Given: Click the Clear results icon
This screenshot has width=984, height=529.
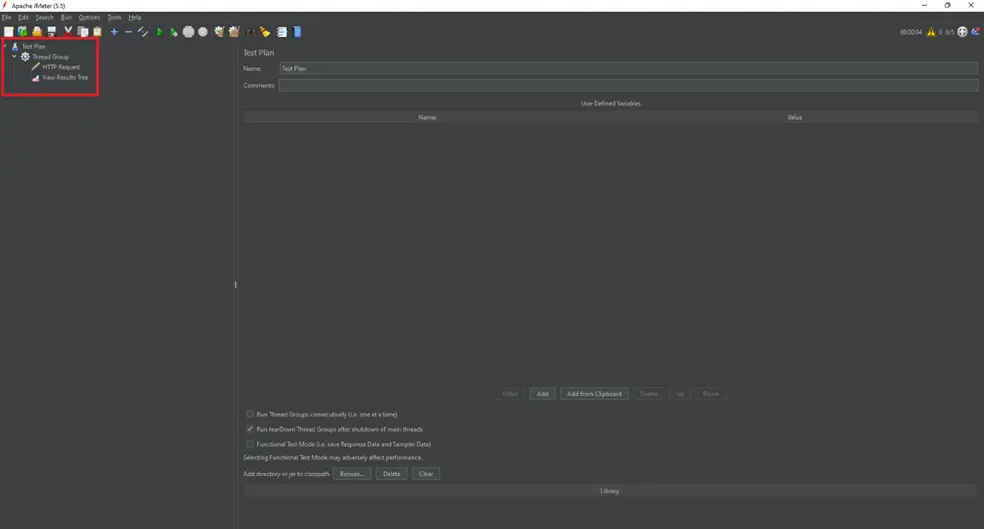Looking at the screenshot, I should pos(219,31).
